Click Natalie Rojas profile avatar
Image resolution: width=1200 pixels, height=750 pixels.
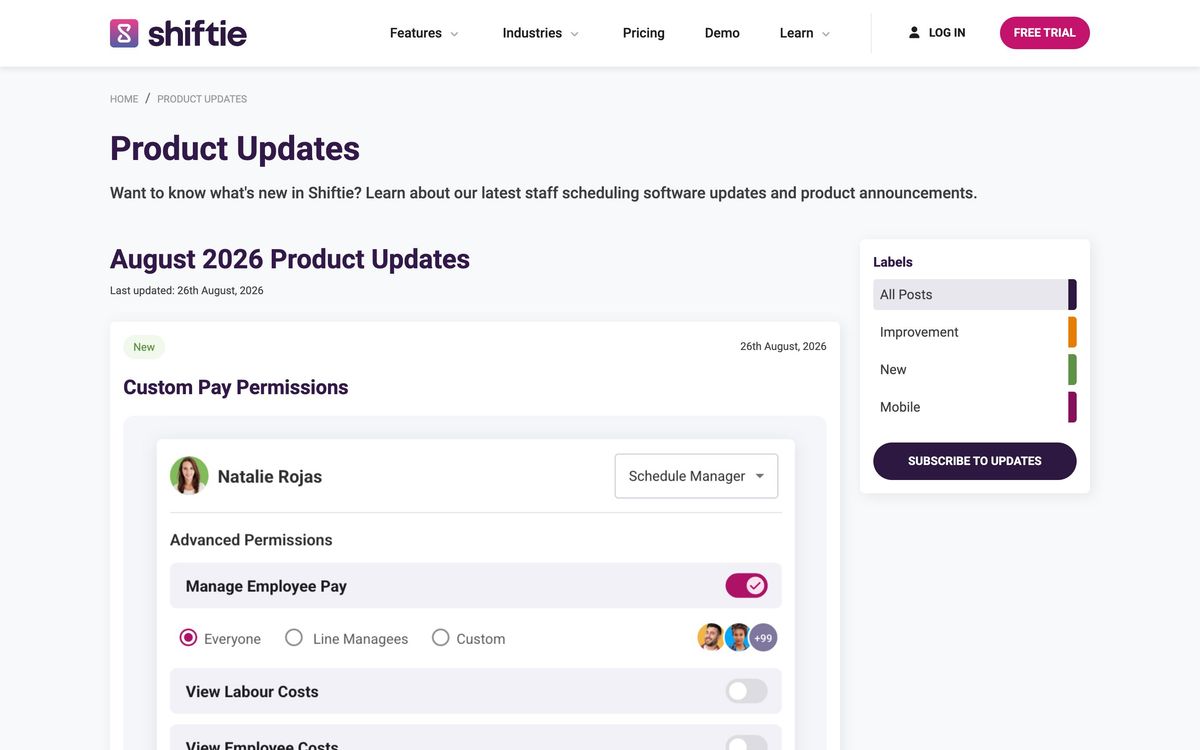click(189, 476)
